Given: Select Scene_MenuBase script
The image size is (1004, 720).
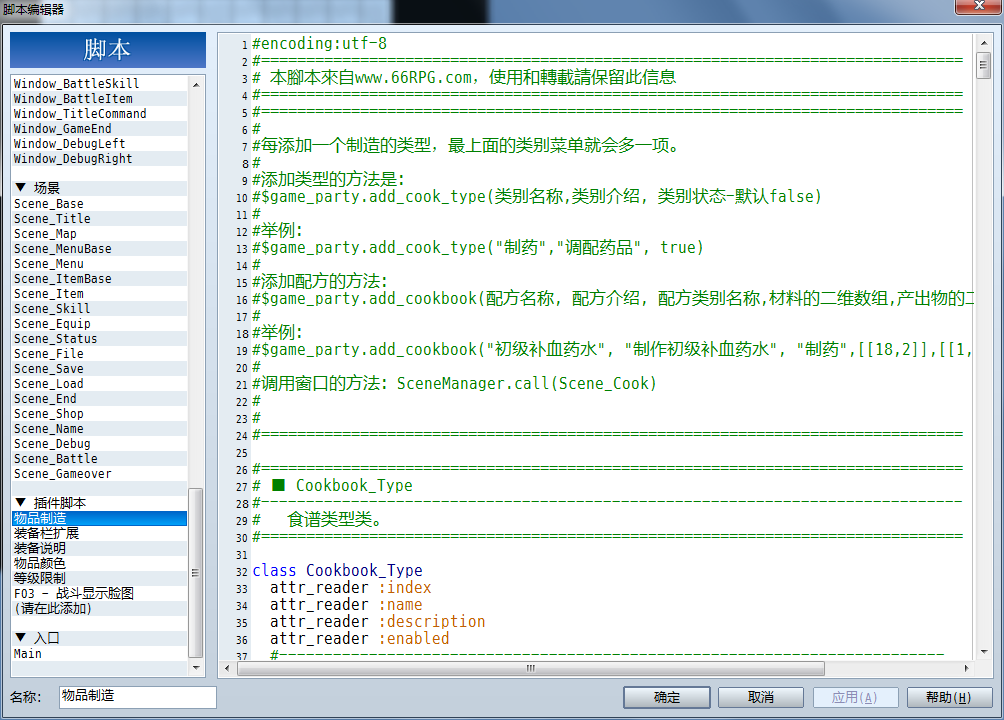Looking at the screenshot, I should 99,249.
